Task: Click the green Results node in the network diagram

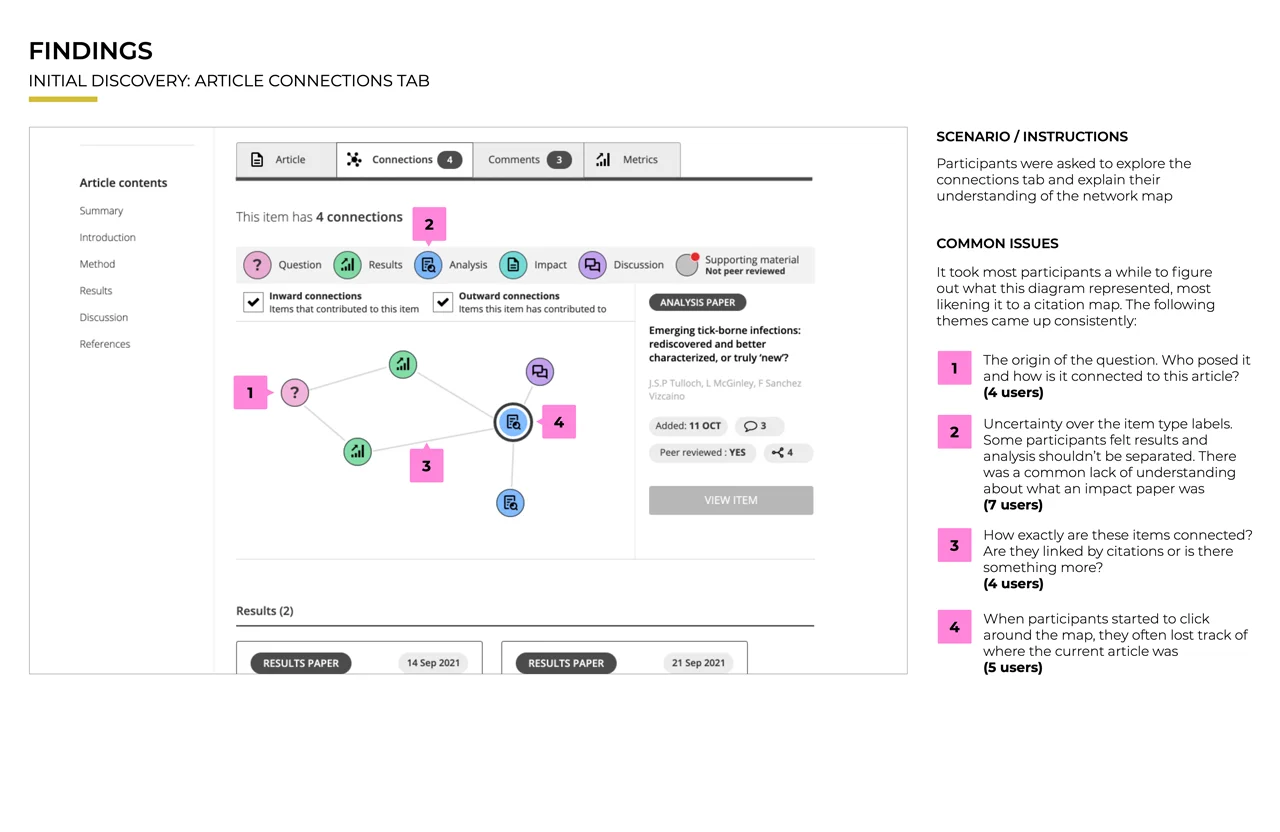Action: click(403, 364)
